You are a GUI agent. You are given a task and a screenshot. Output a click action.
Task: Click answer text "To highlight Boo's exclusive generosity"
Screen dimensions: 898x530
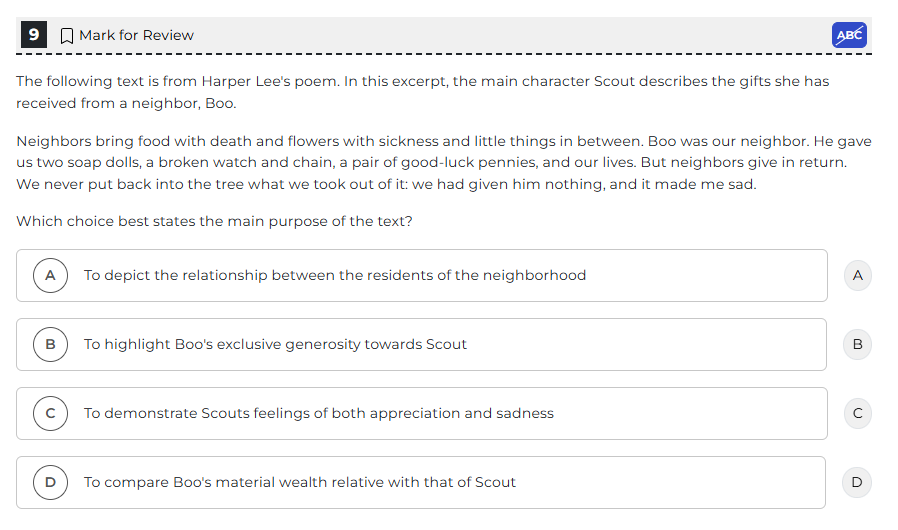pos(275,344)
